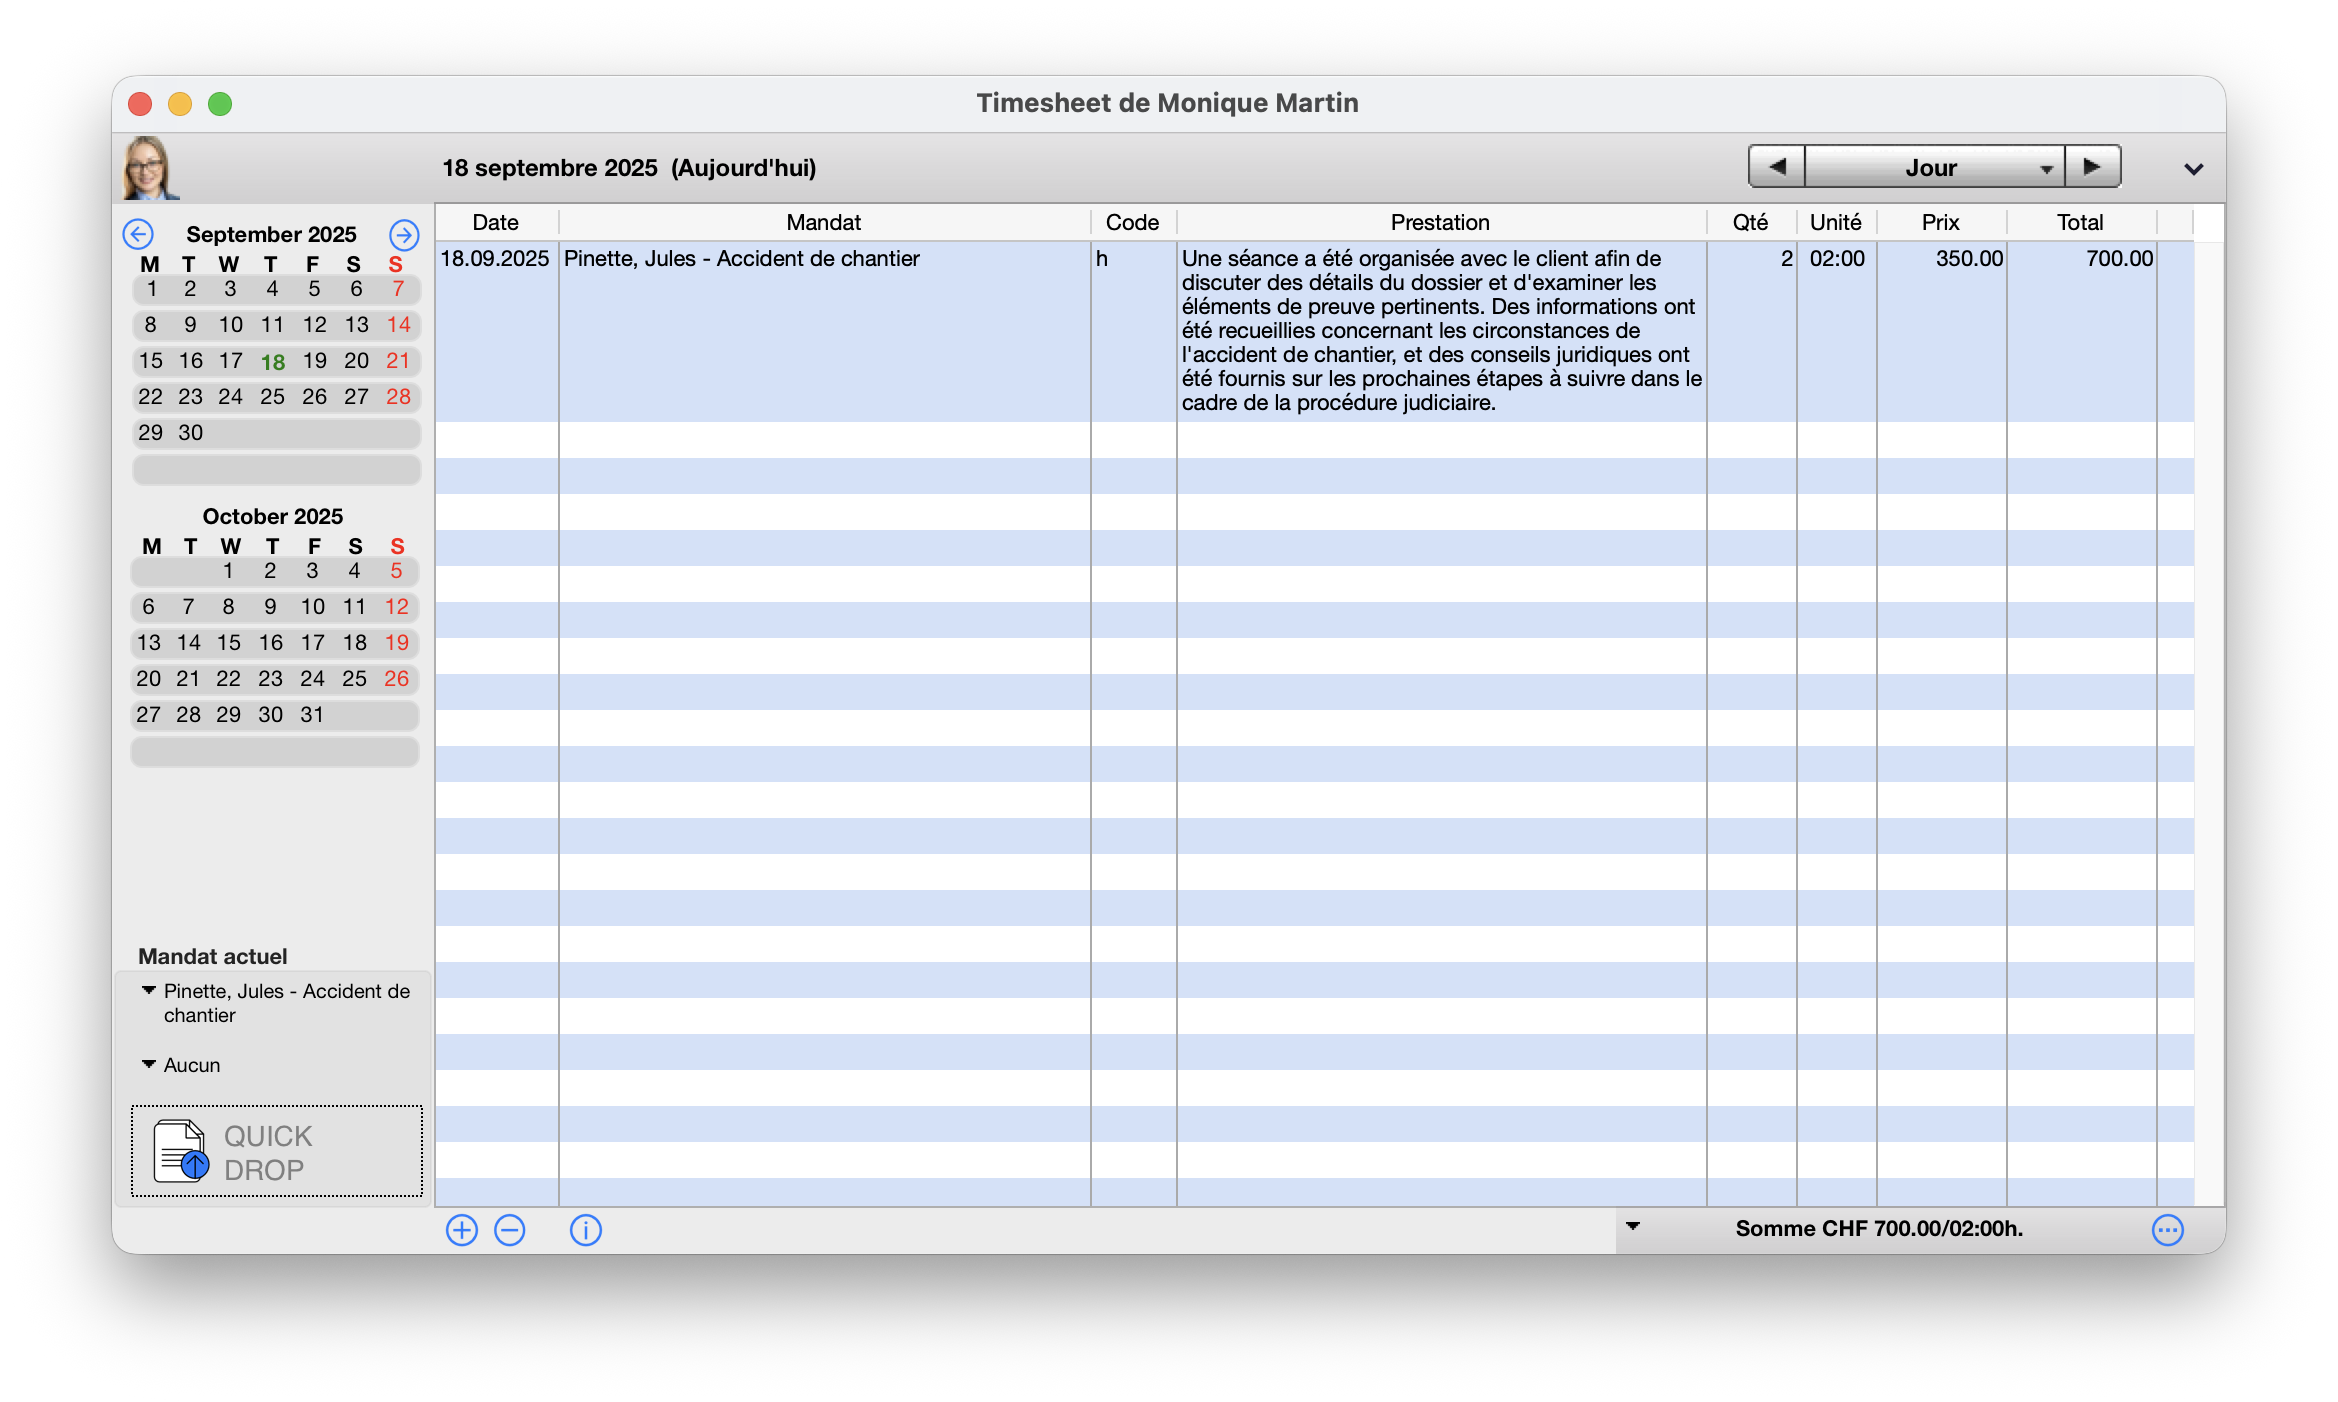
Task: Add a new timesheet entry with plus icon
Action: (462, 1230)
